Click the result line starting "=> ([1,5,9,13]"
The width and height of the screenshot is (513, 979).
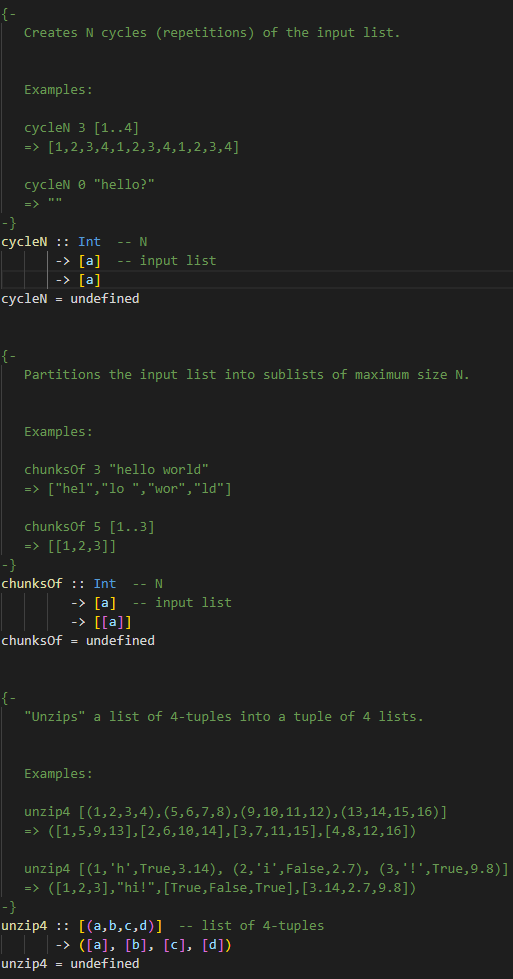click(220, 831)
